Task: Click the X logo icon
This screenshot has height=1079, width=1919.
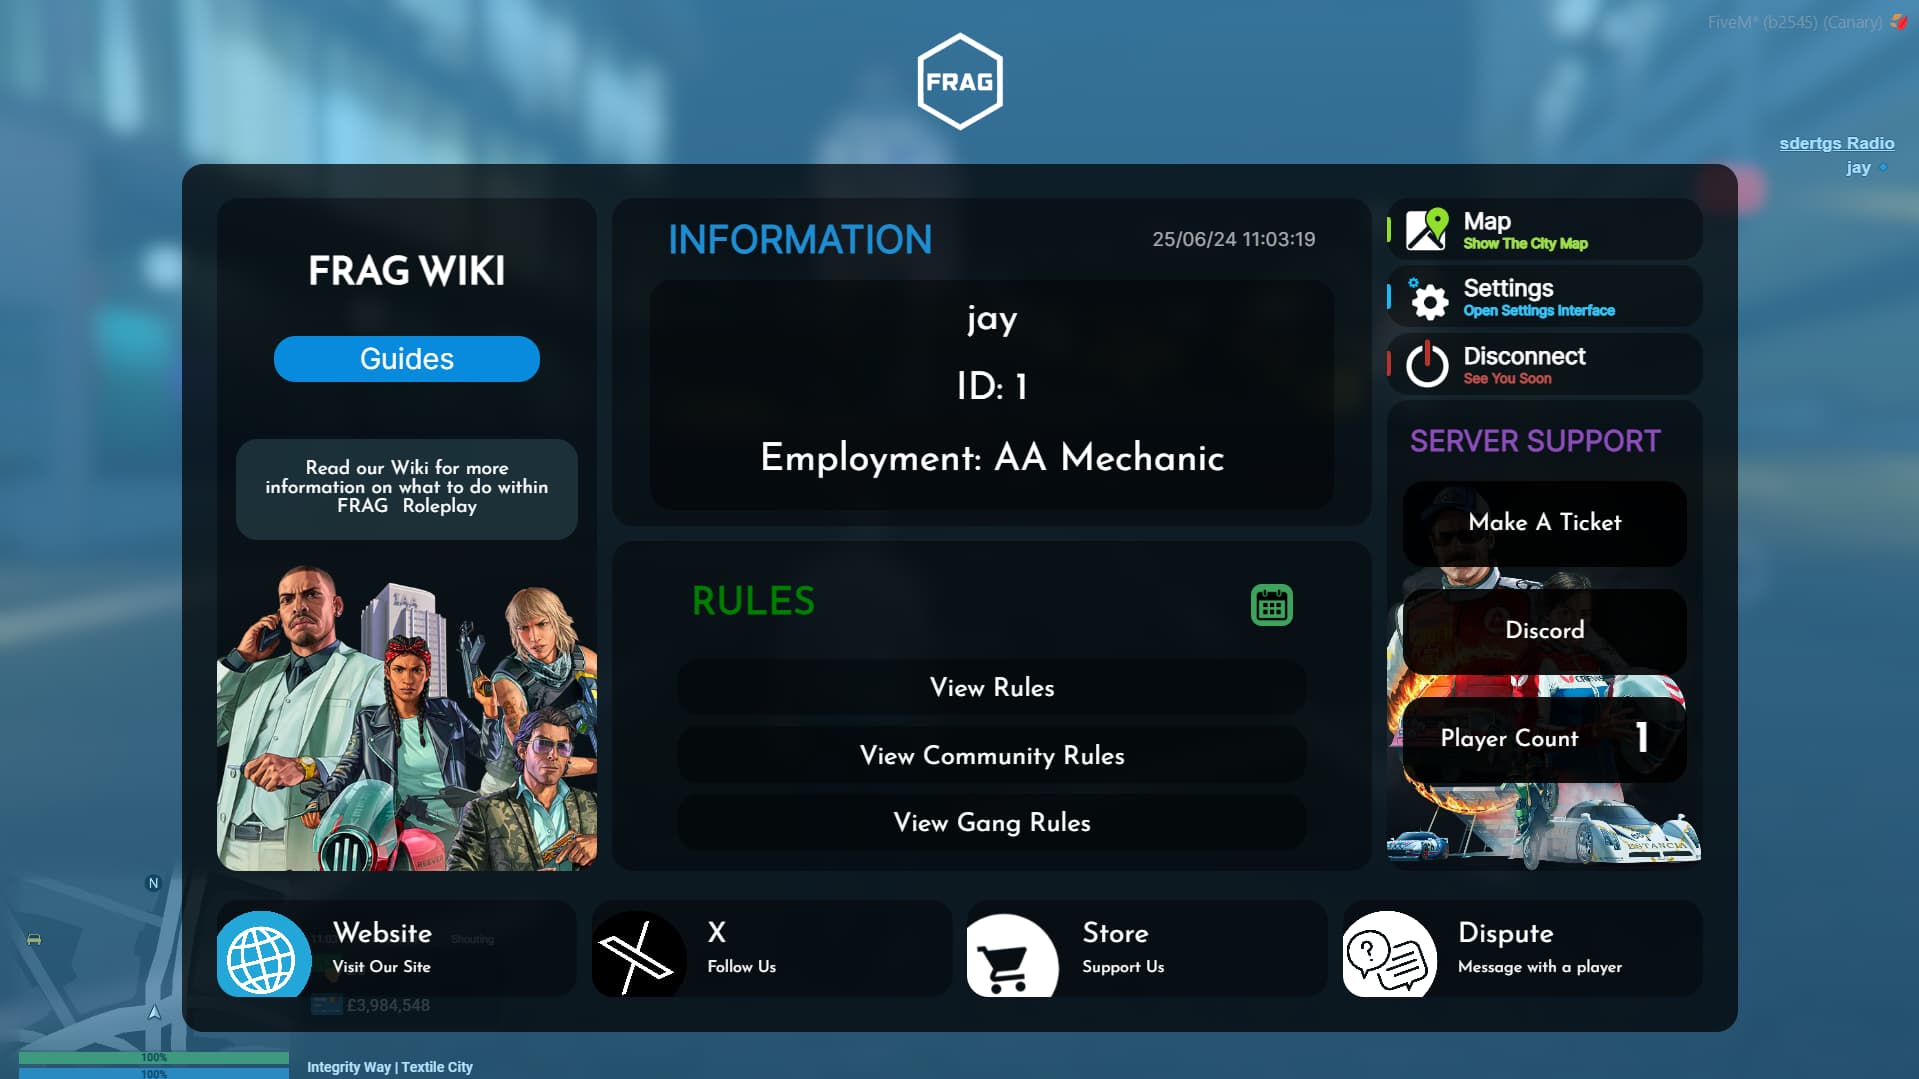Action: tap(638, 954)
